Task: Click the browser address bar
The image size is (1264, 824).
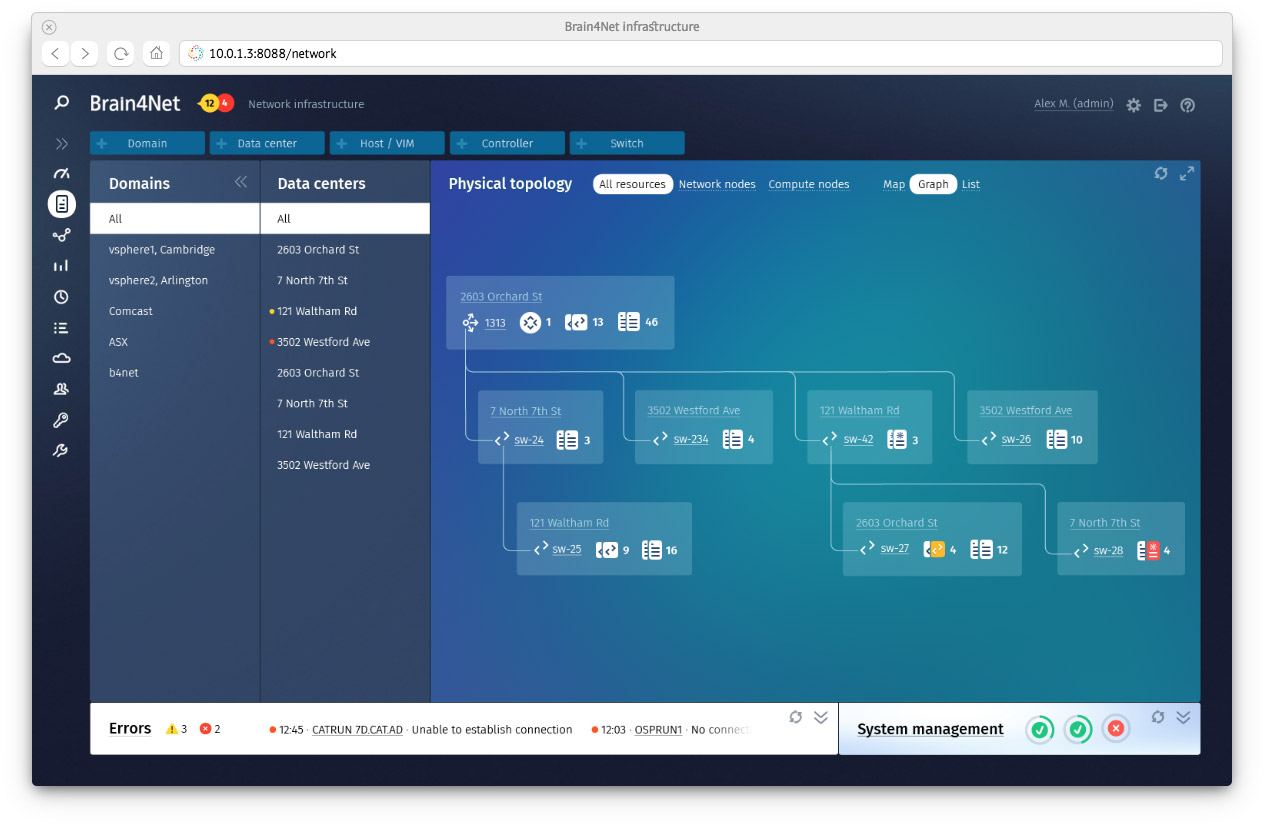Action: (700, 53)
